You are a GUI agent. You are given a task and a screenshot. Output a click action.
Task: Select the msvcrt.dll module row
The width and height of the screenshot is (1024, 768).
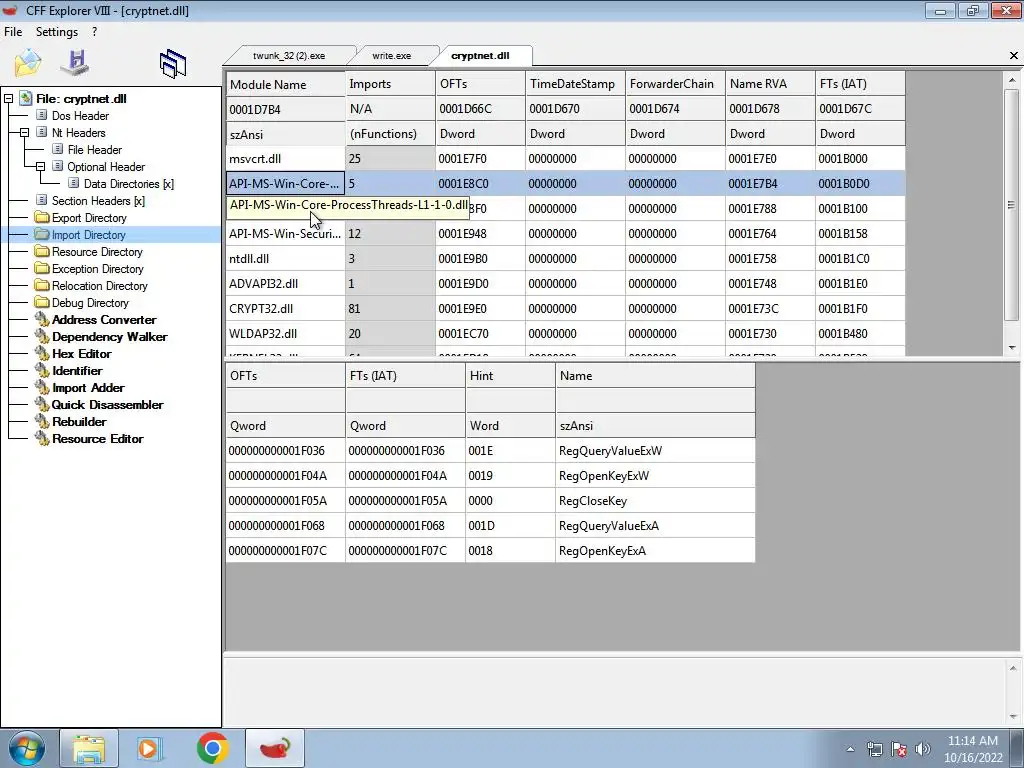(566, 159)
